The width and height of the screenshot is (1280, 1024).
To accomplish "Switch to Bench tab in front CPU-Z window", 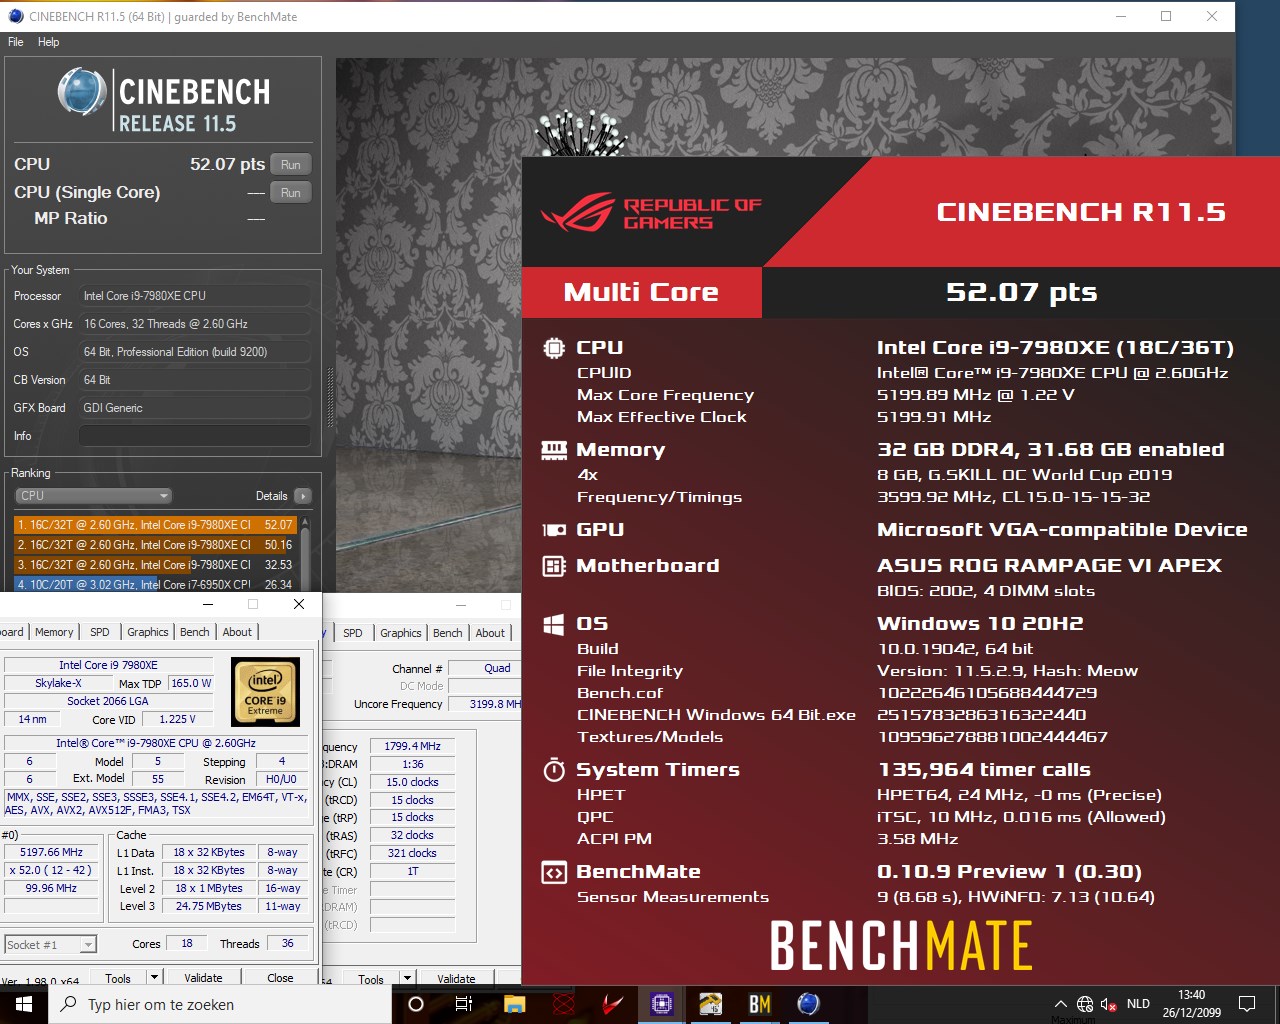I will [195, 632].
